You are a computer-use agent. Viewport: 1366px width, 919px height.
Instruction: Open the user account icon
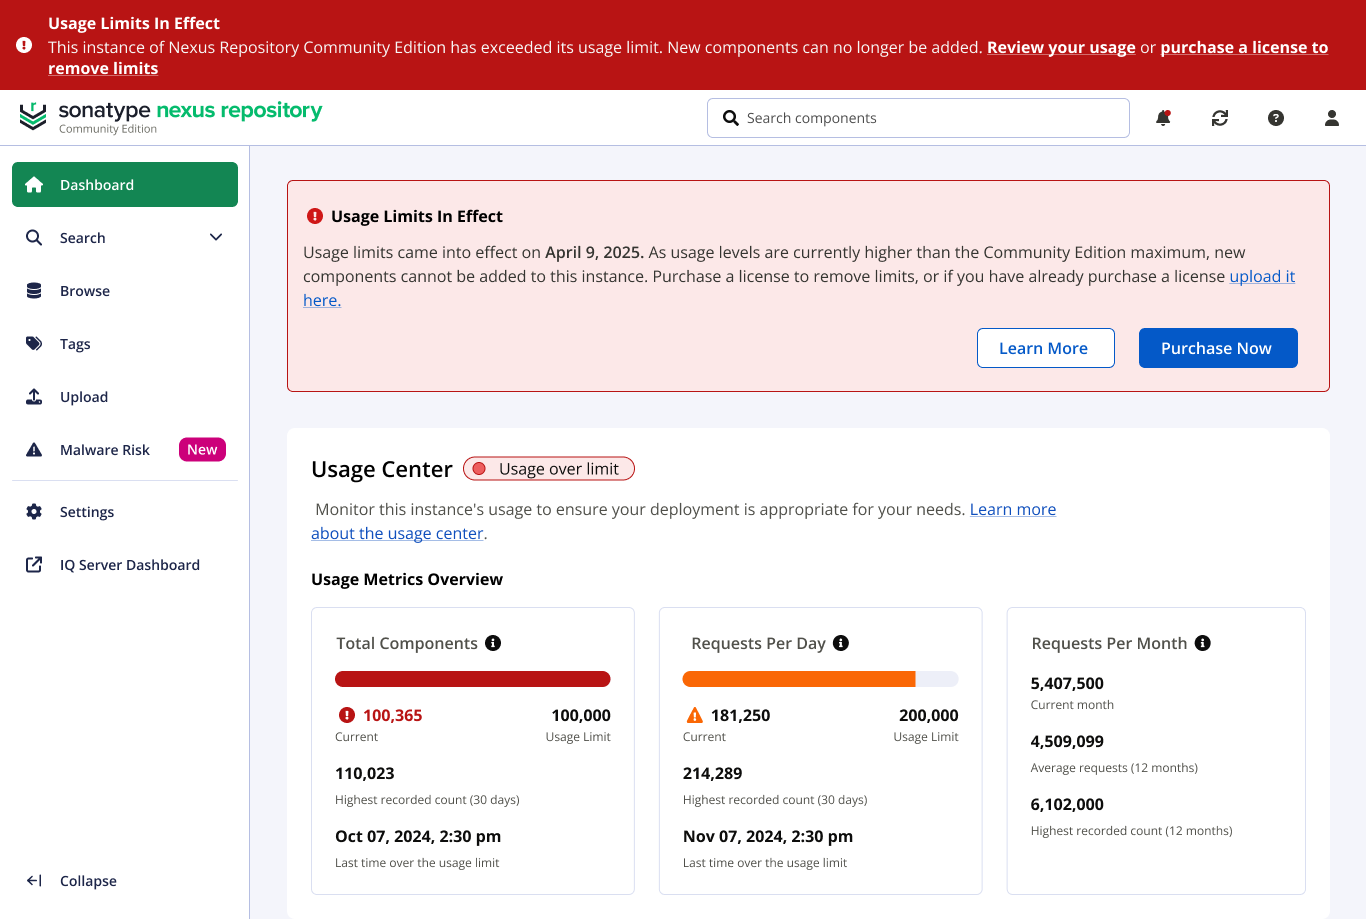tap(1332, 118)
